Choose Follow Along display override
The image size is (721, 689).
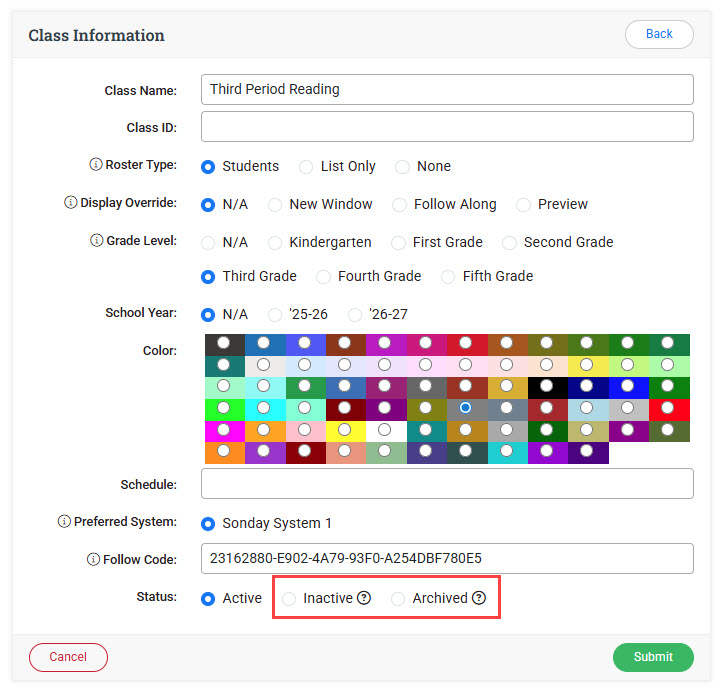pos(400,204)
